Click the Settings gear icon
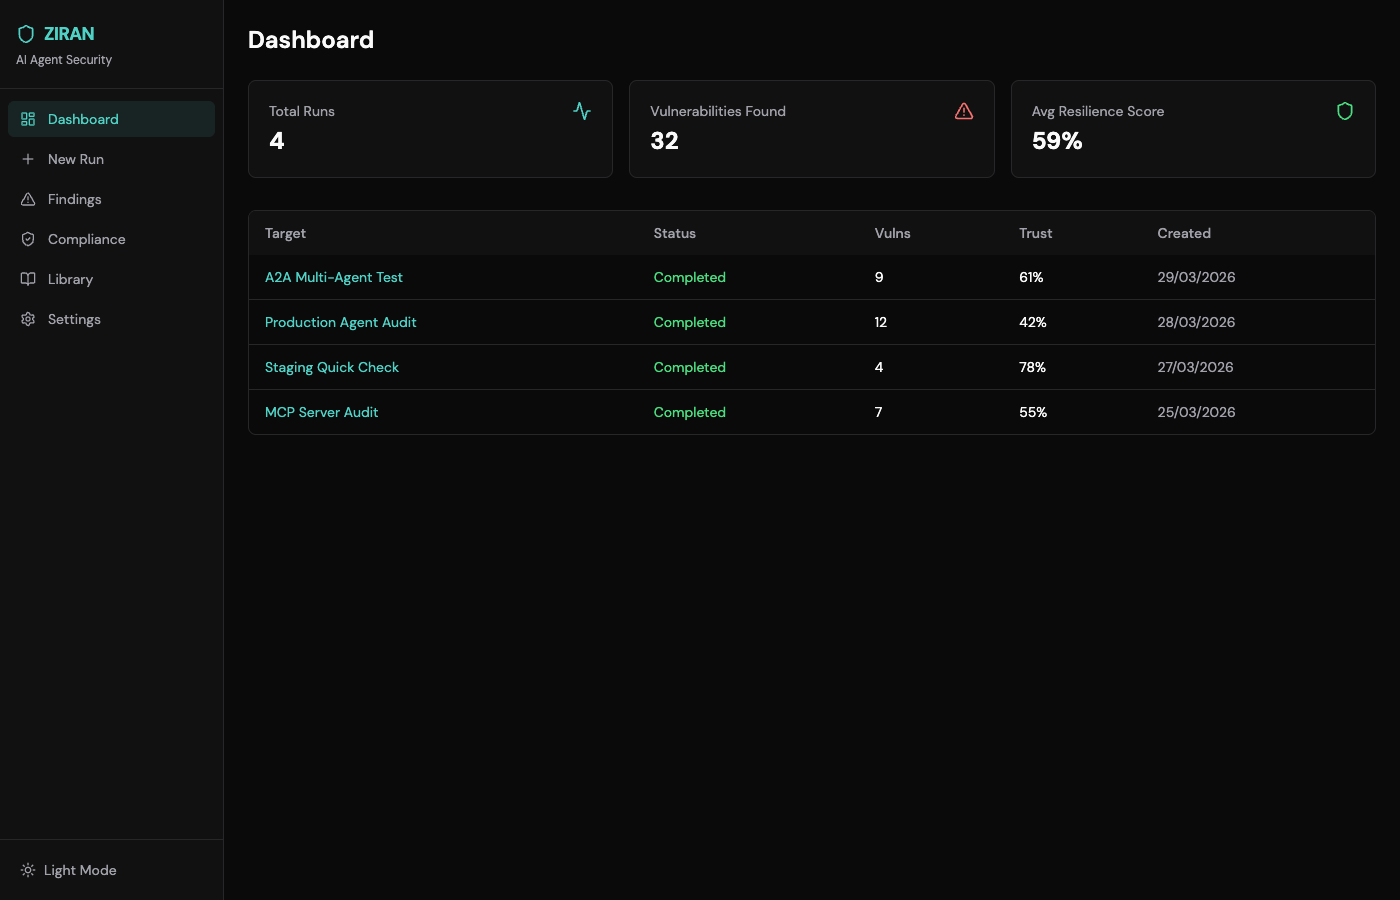This screenshot has width=1400, height=900. coord(28,319)
